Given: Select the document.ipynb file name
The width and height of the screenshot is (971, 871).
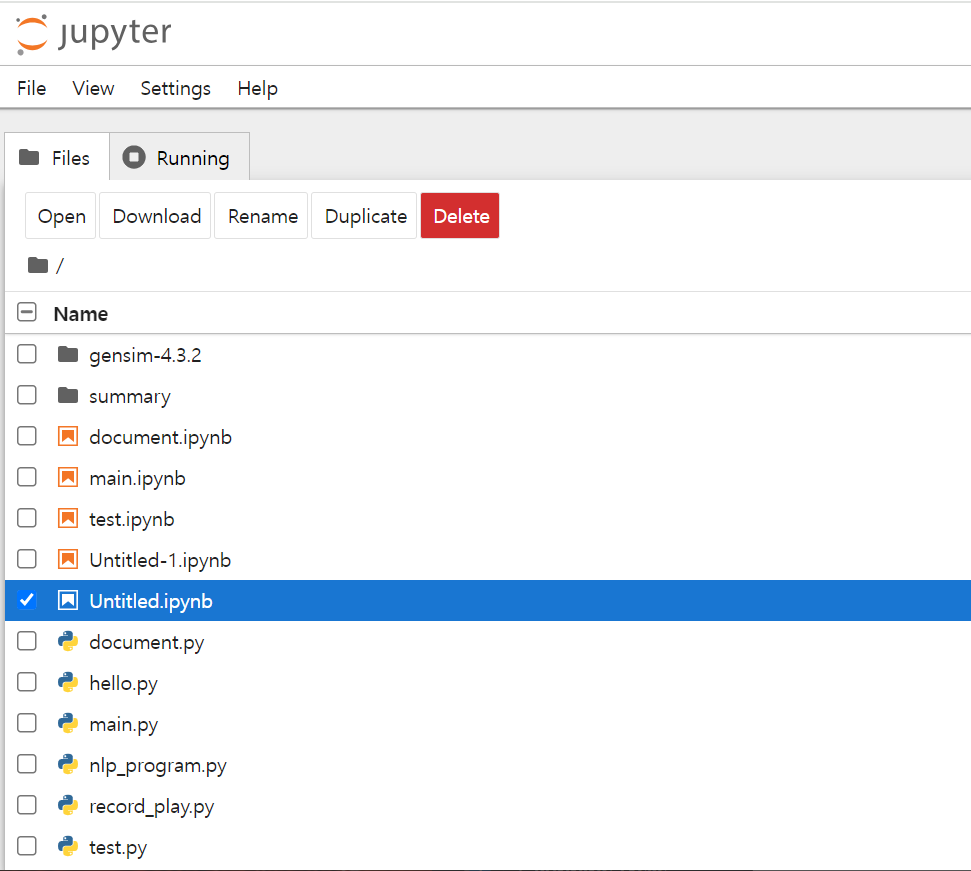Looking at the screenshot, I should [x=161, y=437].
